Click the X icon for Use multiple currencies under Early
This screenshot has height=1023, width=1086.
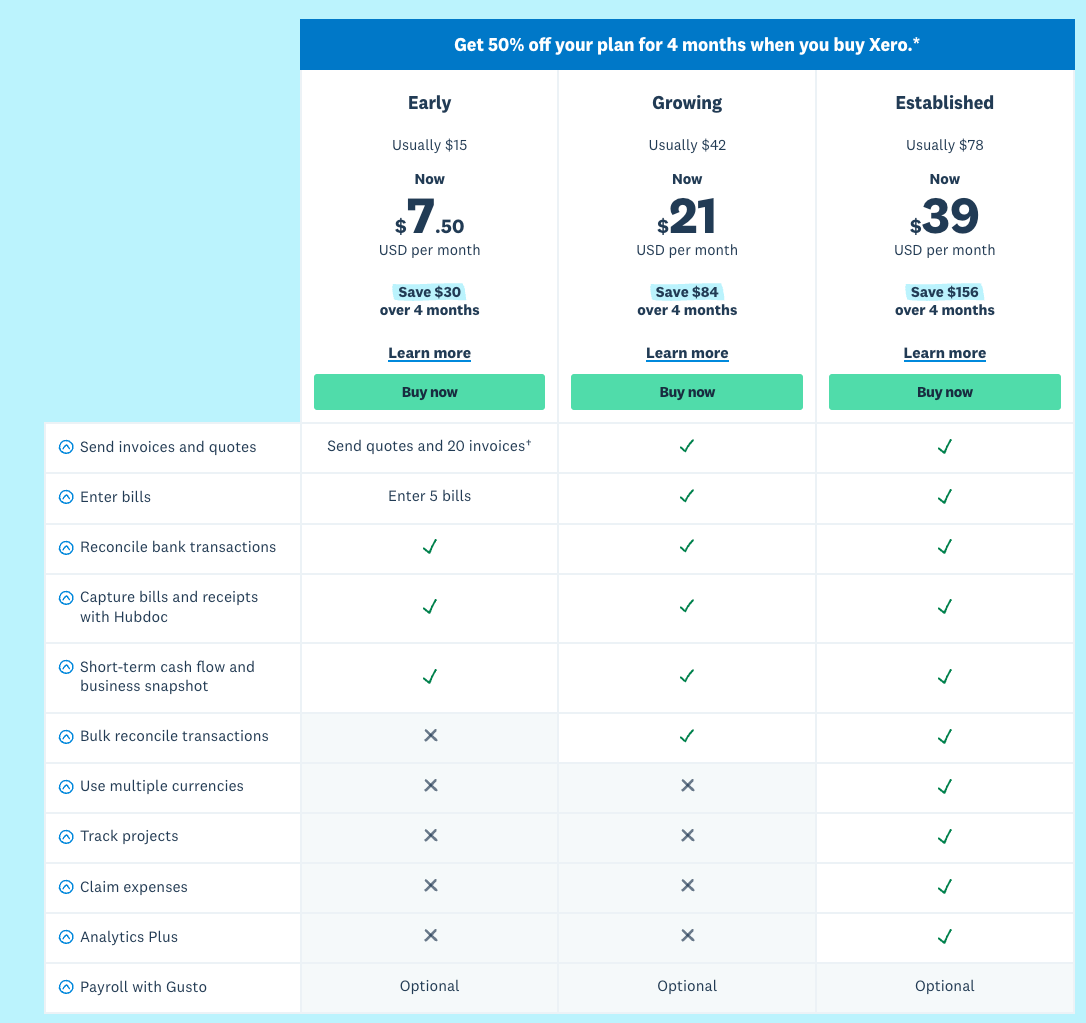click(x=429, y=787)
